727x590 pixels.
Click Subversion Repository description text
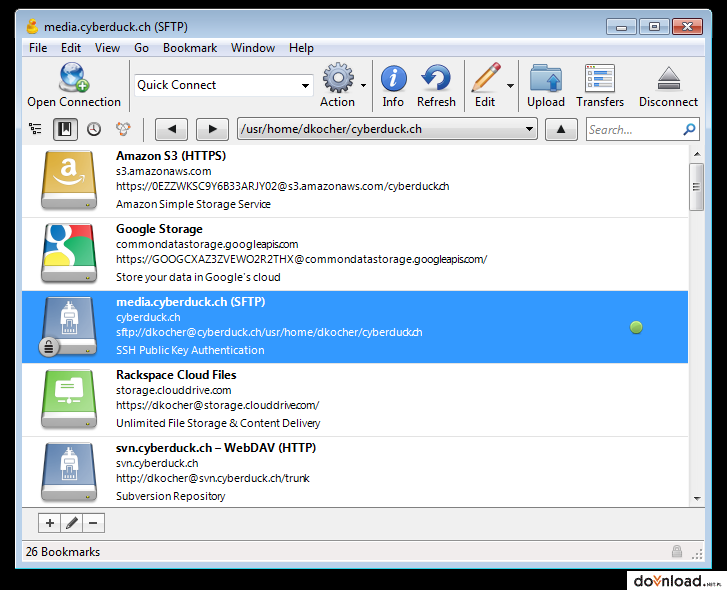(x=171, y=496)
